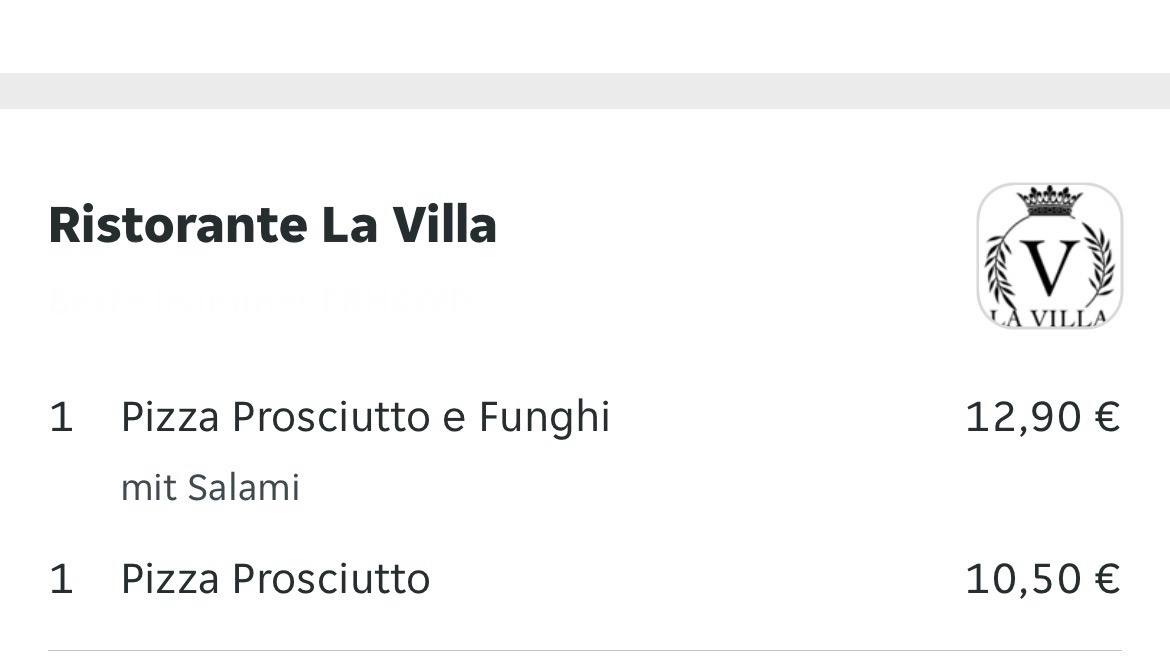Click the gray separator bar above restaurant
Image resolution: width=1170 pixels, height=665 pixels.
(x=585, y=90)
